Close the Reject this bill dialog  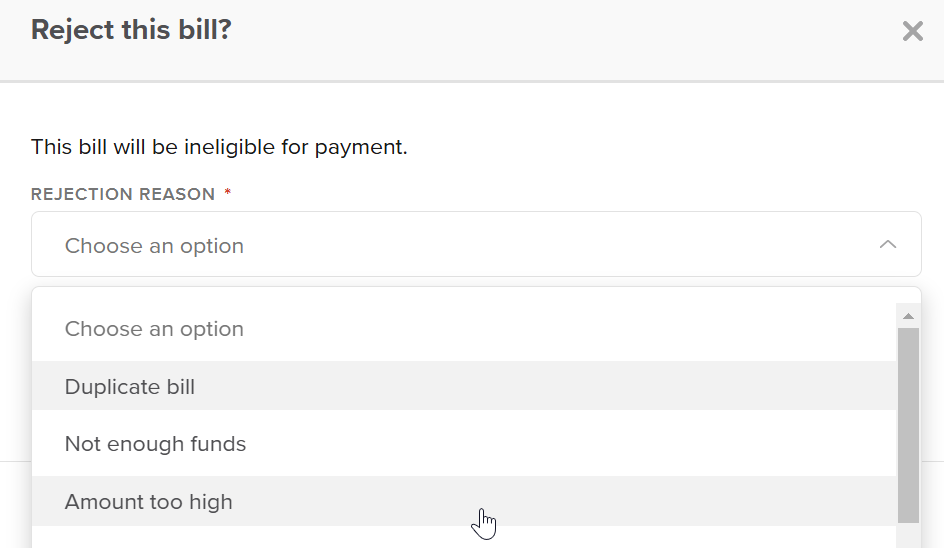click(x=912, y=32)
